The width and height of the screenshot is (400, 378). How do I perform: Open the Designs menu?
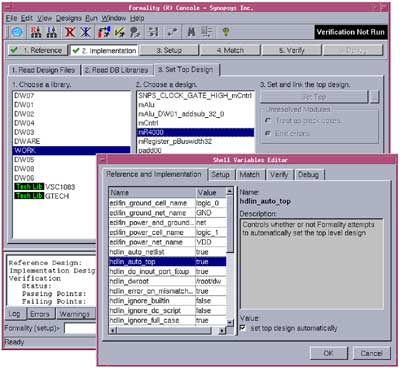pyautogui.click(x=69, y=18)
